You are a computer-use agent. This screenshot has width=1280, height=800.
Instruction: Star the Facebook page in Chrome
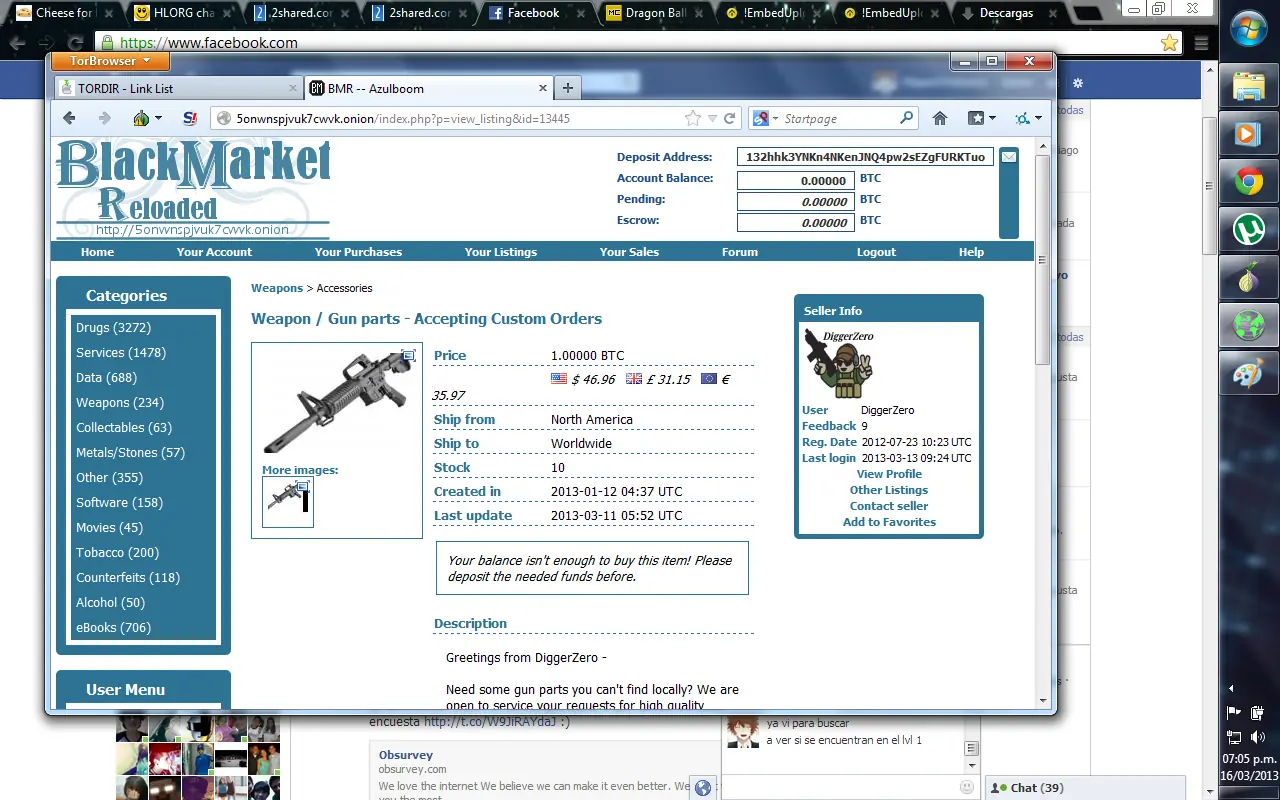pos(1169,43)
